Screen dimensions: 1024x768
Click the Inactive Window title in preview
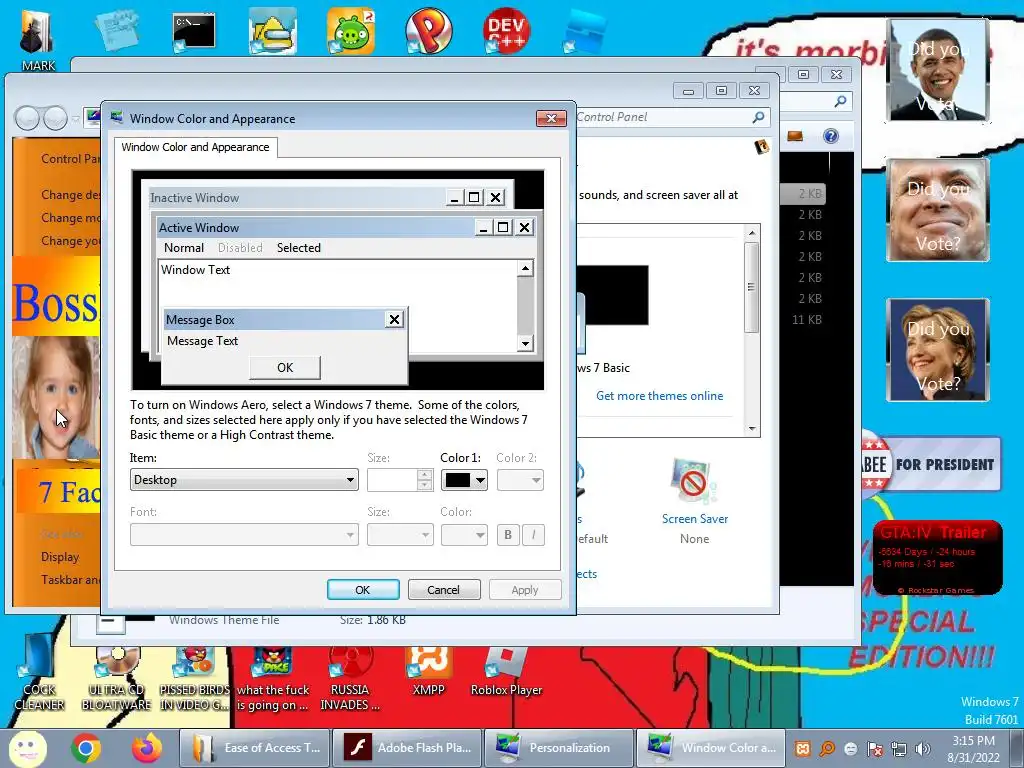[x=194, y=198]
